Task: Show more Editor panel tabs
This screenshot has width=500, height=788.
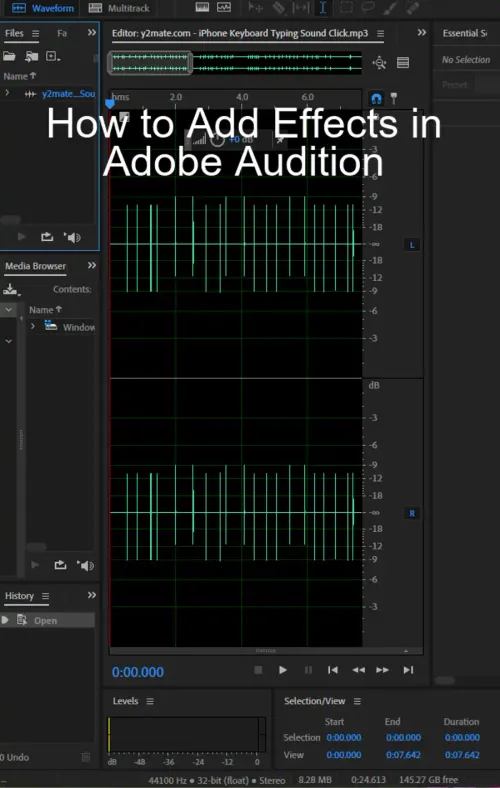Action: [422, 33]
